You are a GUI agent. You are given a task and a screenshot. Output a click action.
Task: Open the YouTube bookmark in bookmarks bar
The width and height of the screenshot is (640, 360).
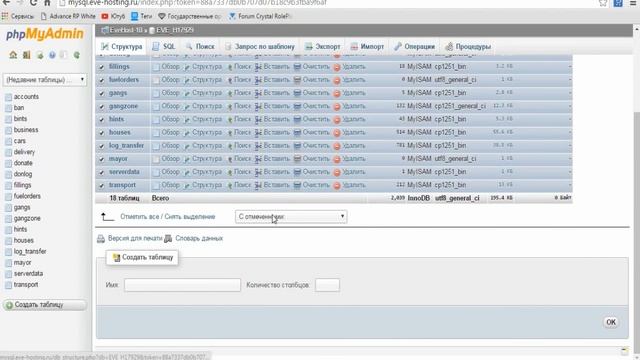tap(113, 16)
